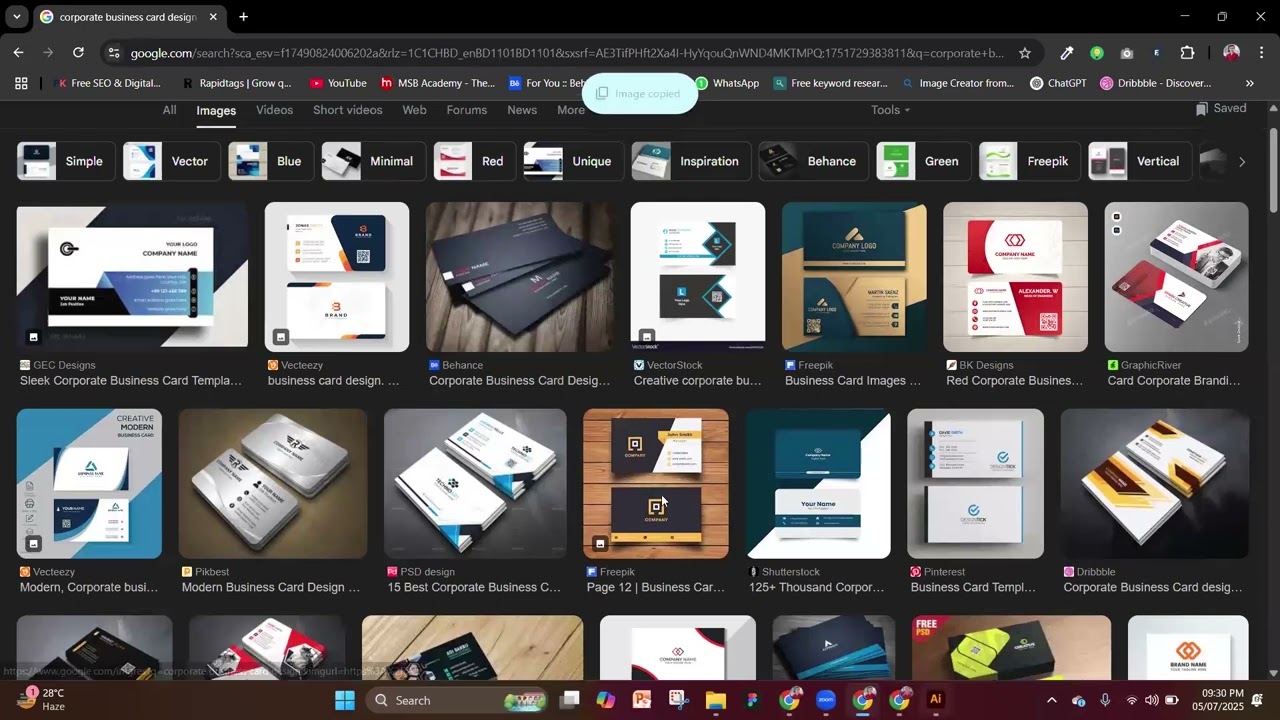Open the Vecteezy business card design image

coord(337,277)
